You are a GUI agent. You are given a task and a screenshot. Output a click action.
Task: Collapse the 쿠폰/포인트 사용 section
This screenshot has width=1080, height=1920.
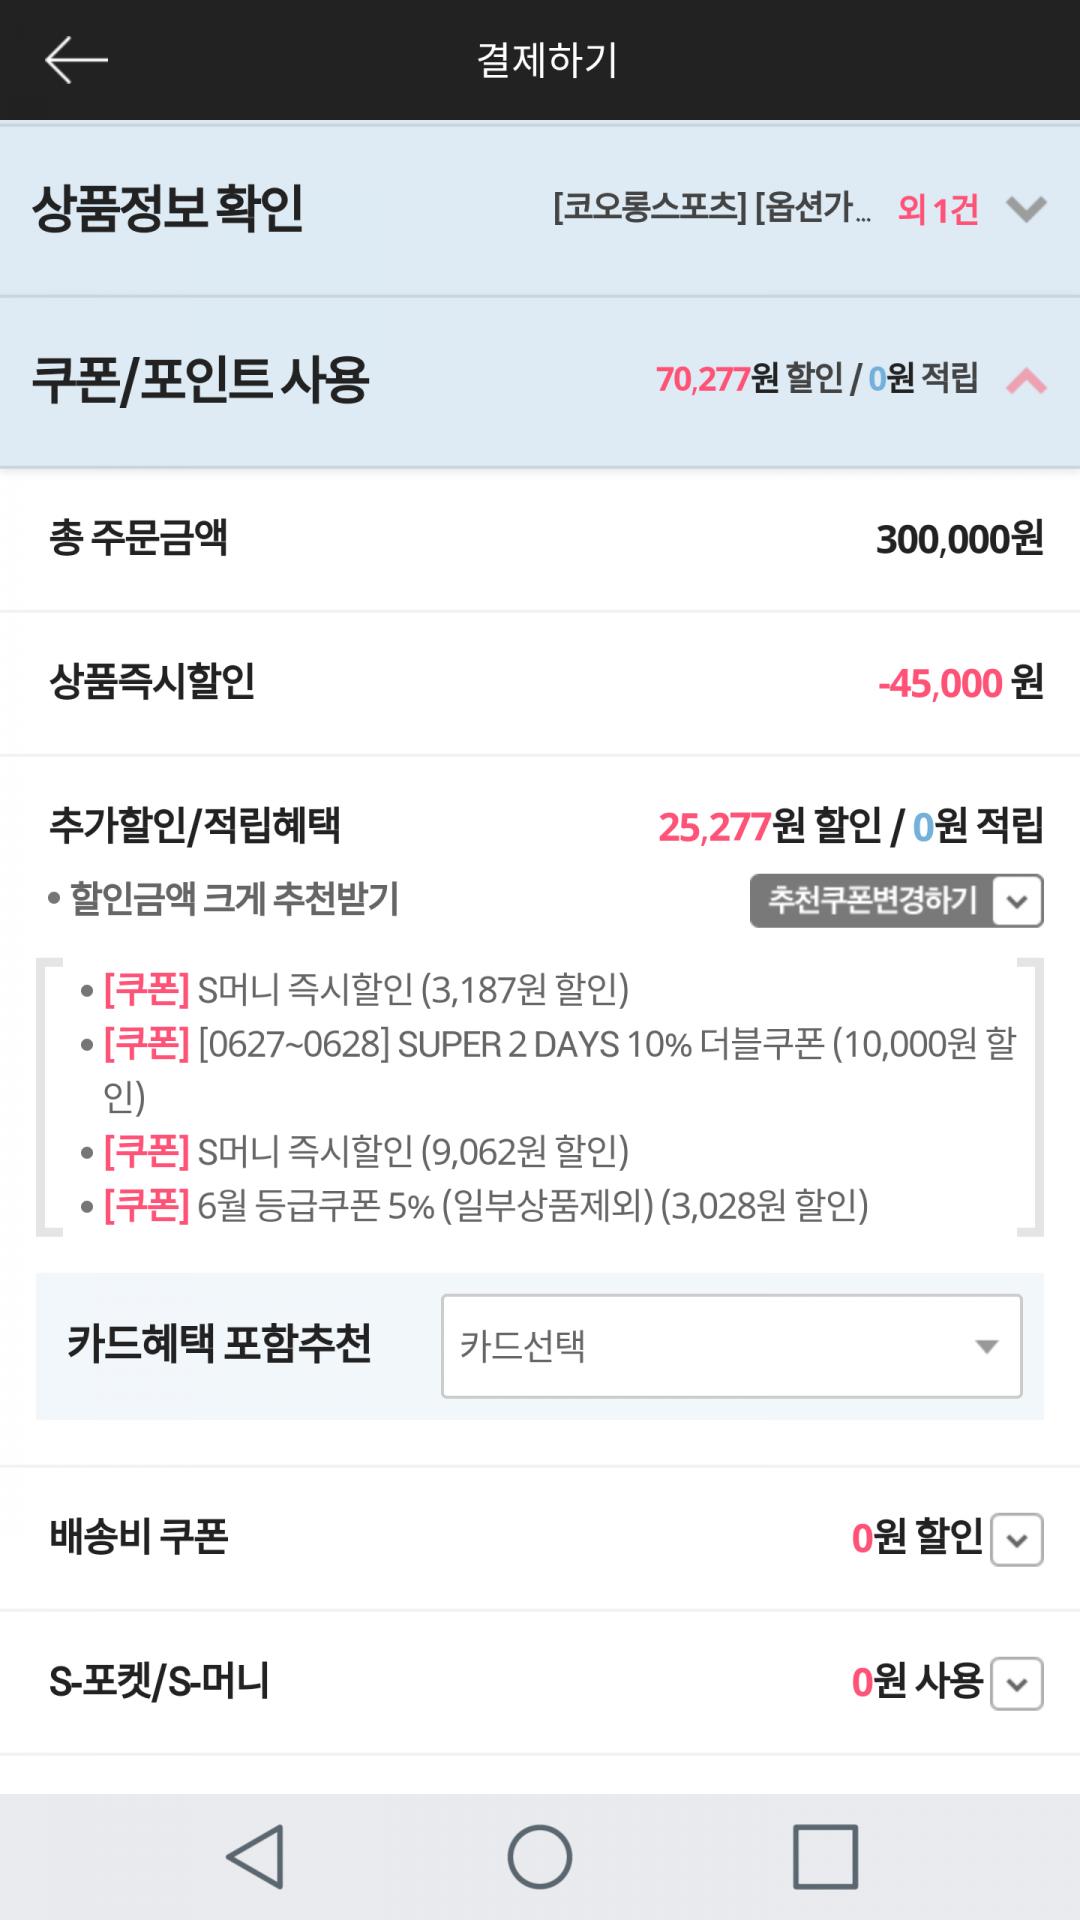1026,381
